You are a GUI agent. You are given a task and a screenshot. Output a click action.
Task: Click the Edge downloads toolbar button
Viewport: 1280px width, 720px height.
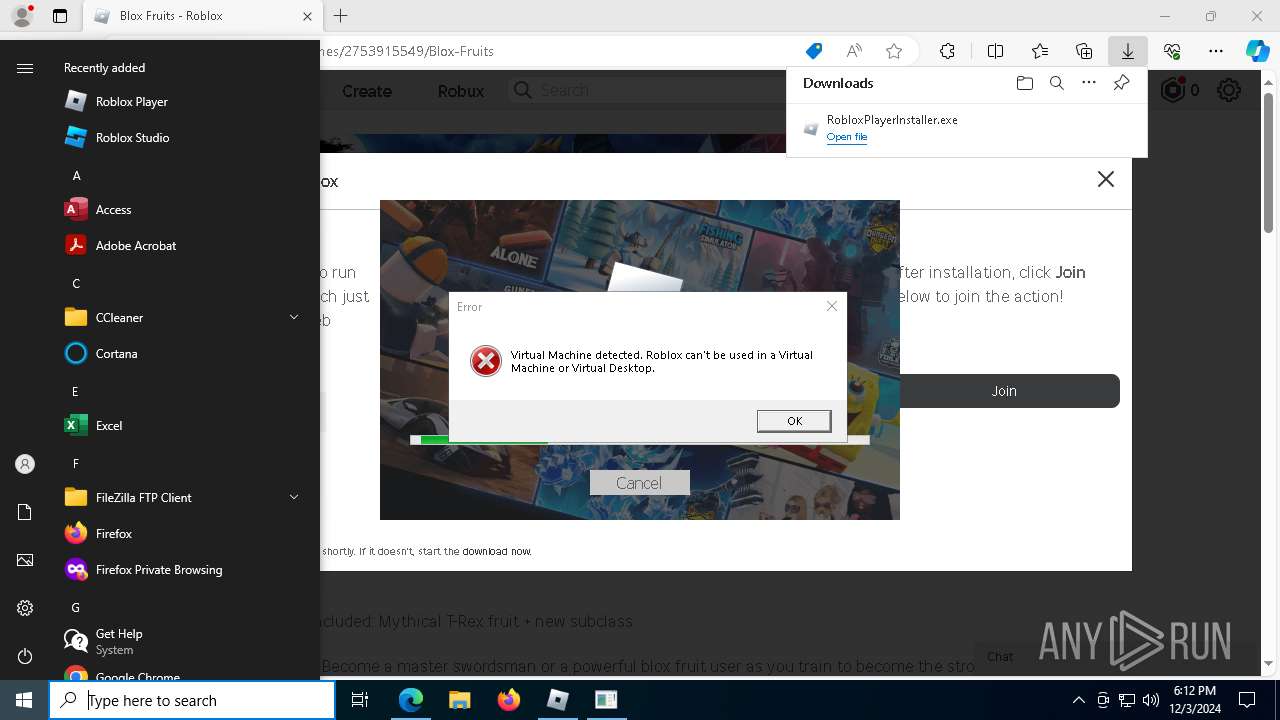[1127, 51]
